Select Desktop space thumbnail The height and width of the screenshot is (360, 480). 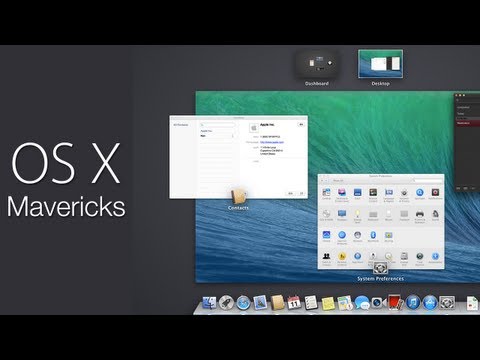click(380, 64)
